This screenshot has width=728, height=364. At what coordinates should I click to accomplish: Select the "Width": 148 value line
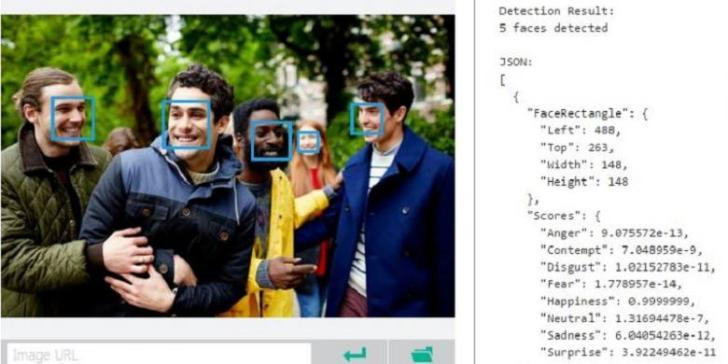[584, 164]
